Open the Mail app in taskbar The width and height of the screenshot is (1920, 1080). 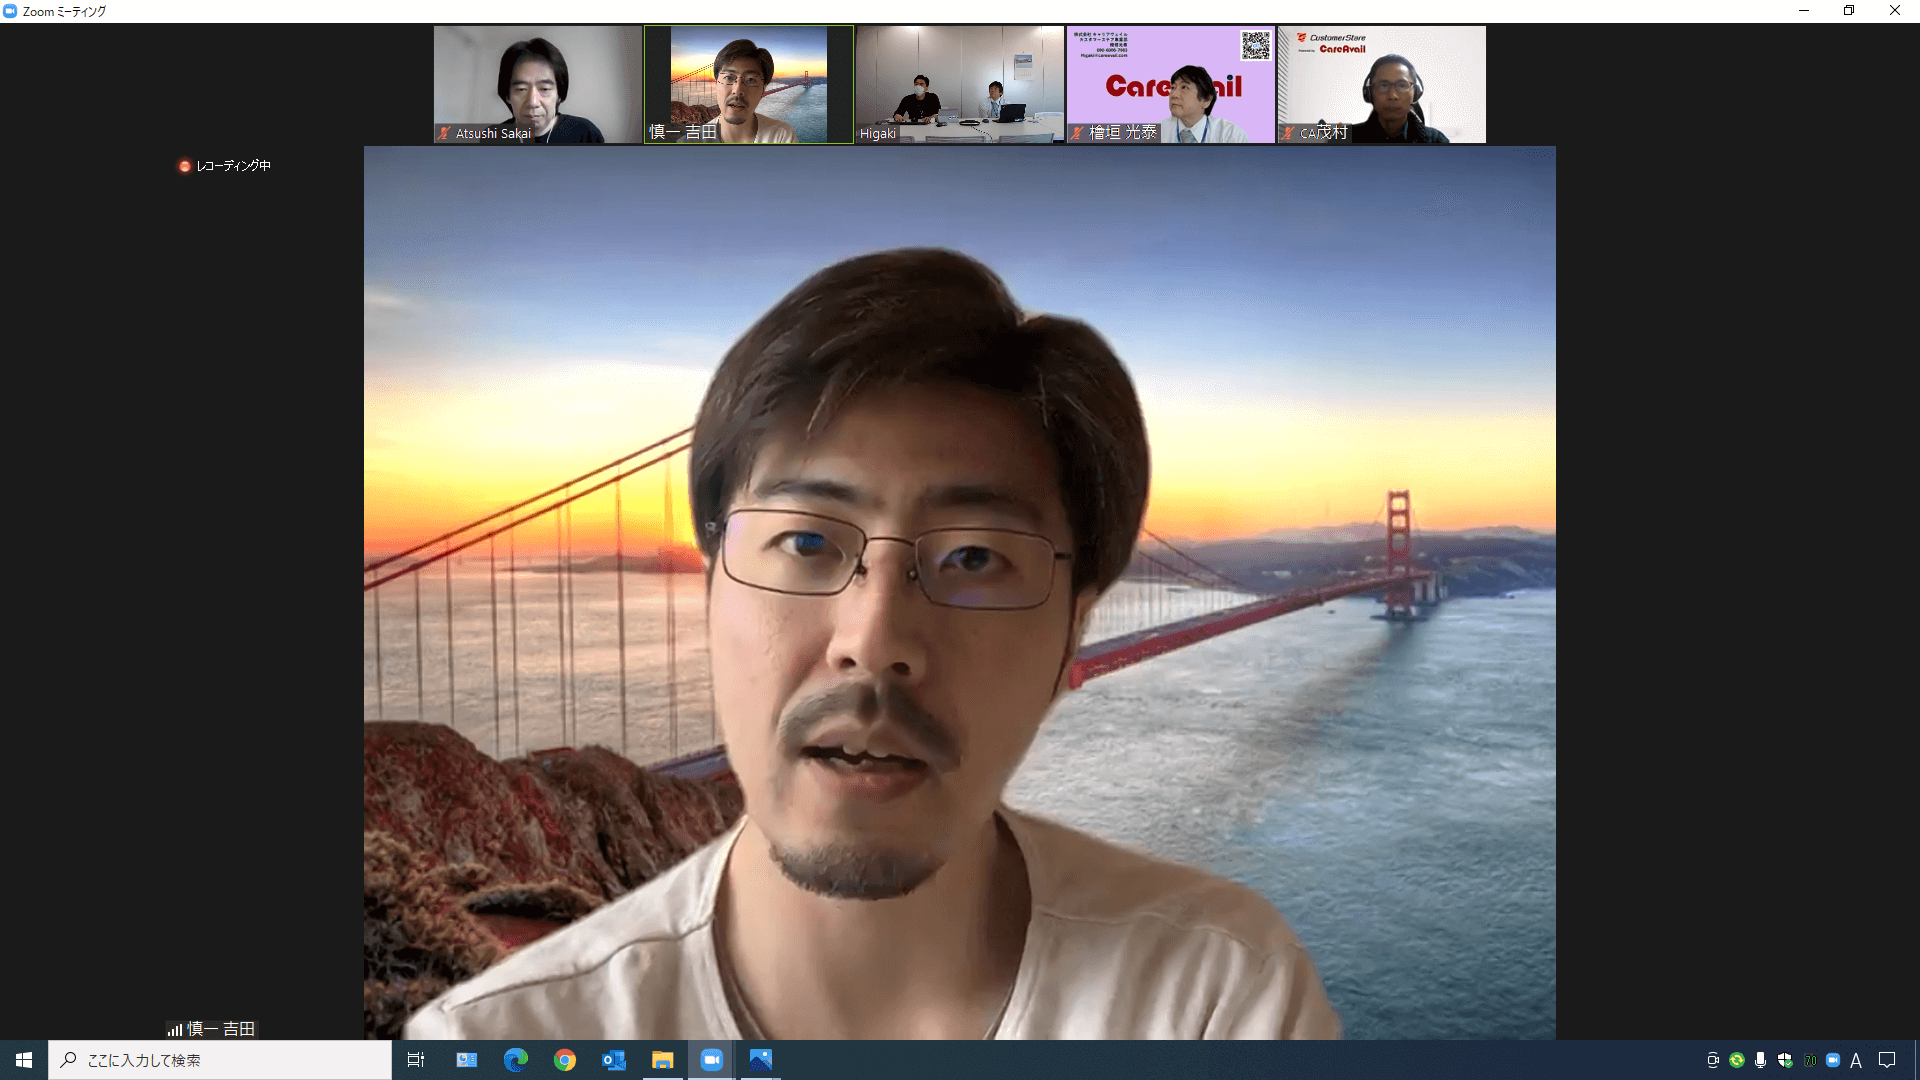467,1060
